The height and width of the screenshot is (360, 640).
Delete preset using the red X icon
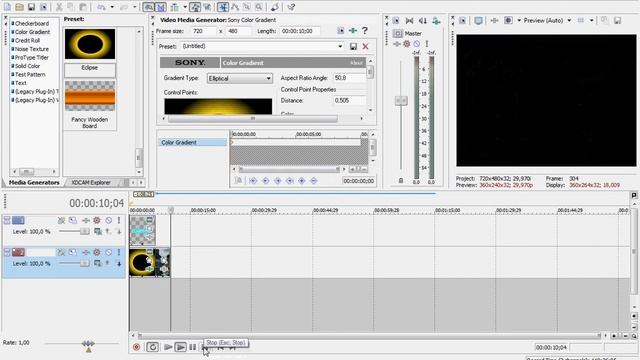[x=365, y=47]
